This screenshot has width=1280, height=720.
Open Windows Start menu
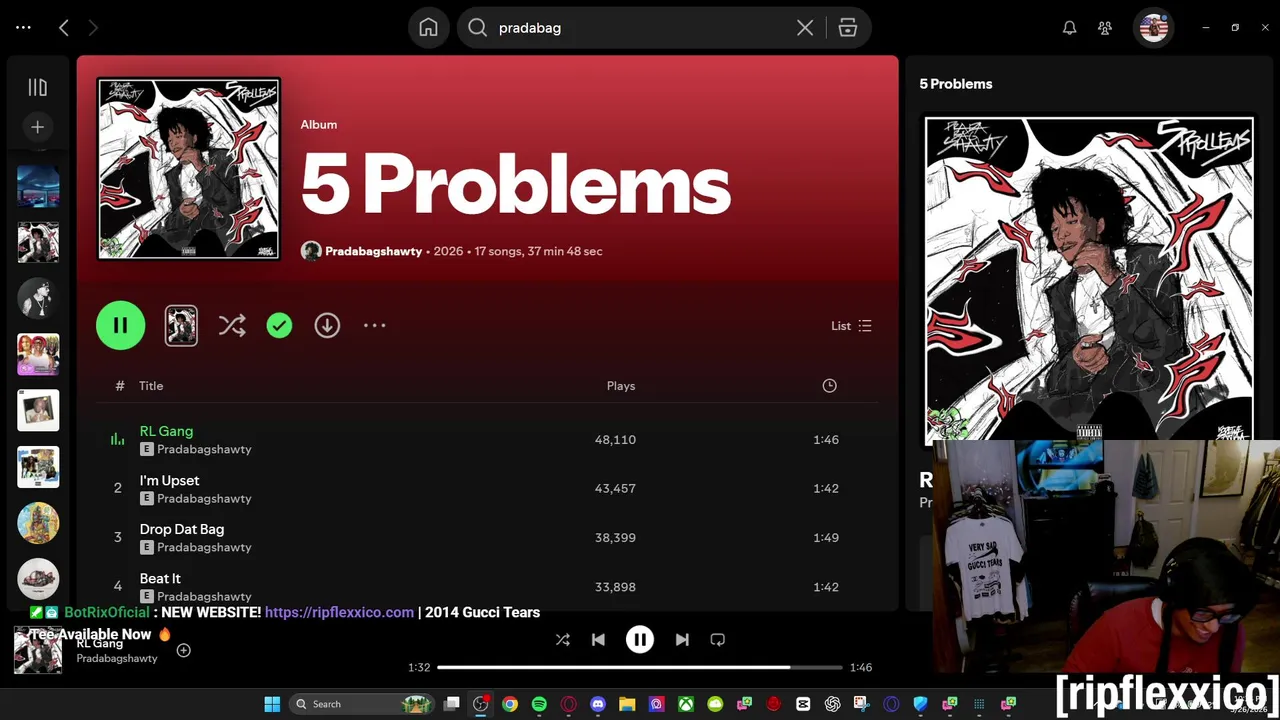272,704
